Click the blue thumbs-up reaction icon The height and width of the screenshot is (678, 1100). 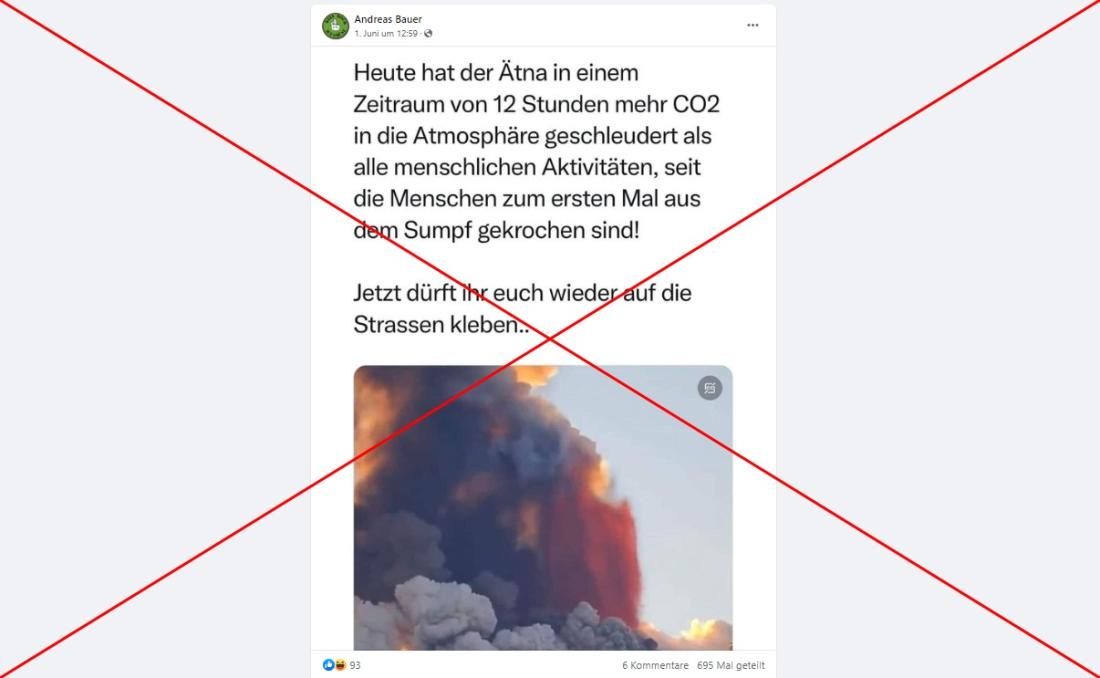coord(328,665)
